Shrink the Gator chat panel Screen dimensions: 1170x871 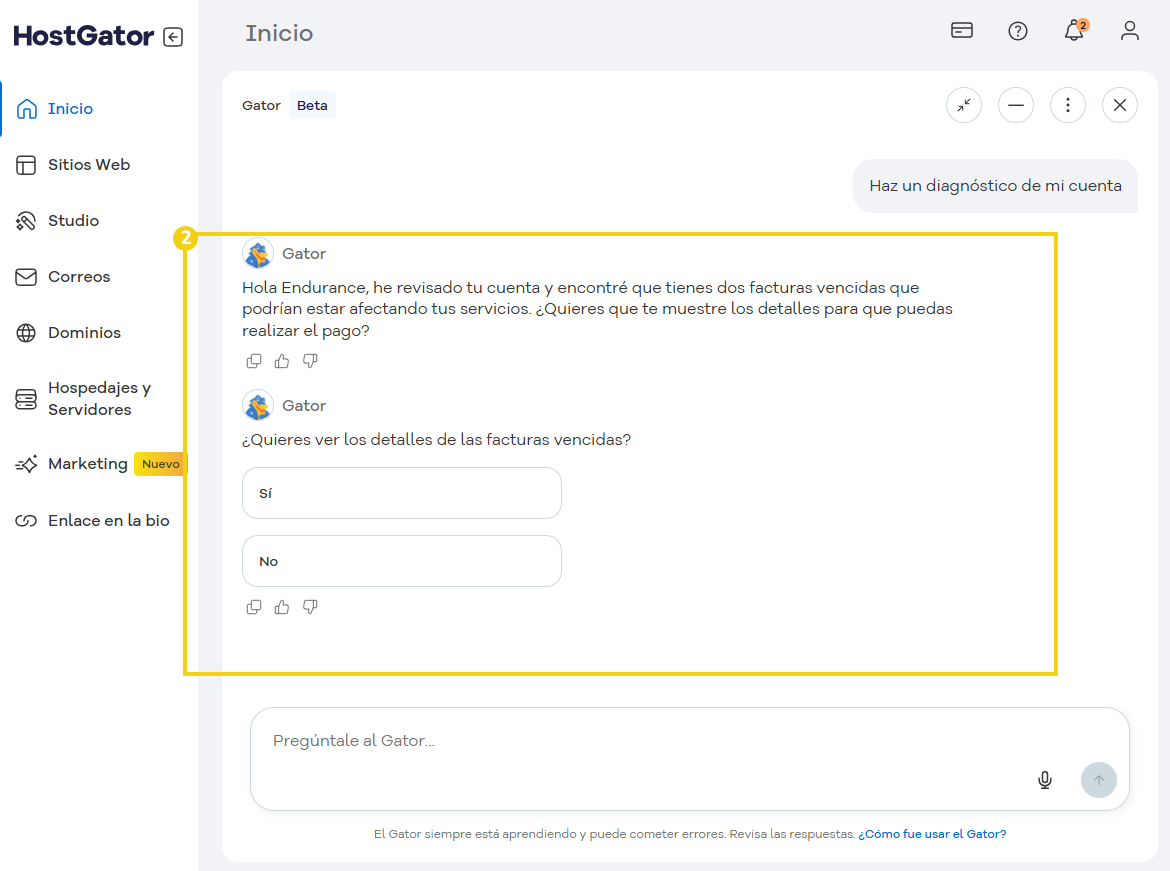tap(964, 105)
